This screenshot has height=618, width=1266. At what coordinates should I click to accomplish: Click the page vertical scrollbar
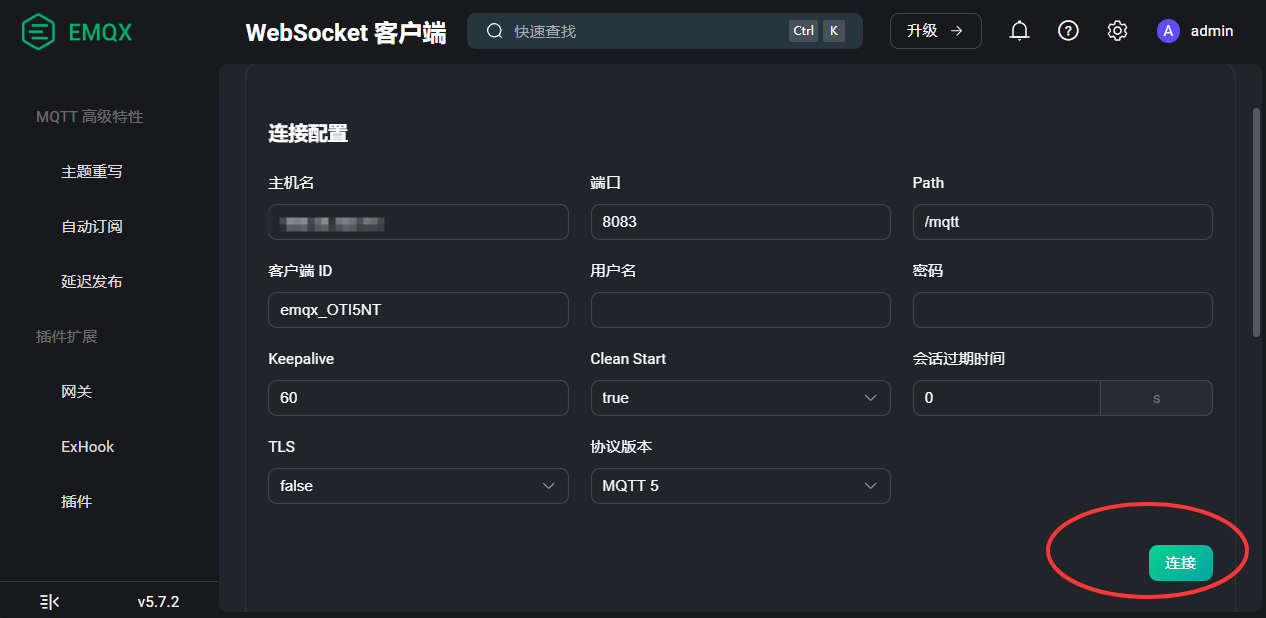click(x=1256, y=220)
